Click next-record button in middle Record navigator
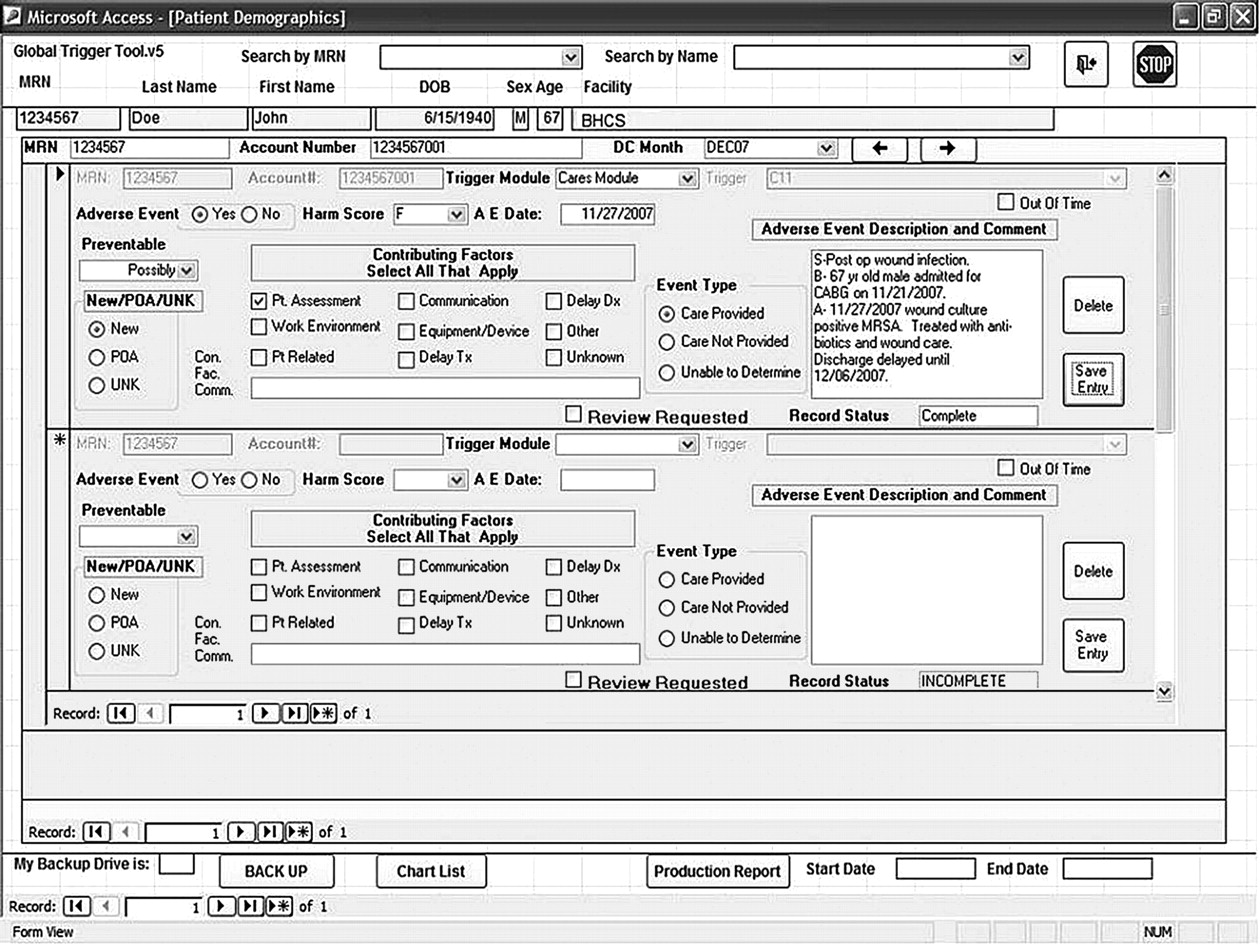This screenshot has width=1260, height=945. (x=241, y=832)
